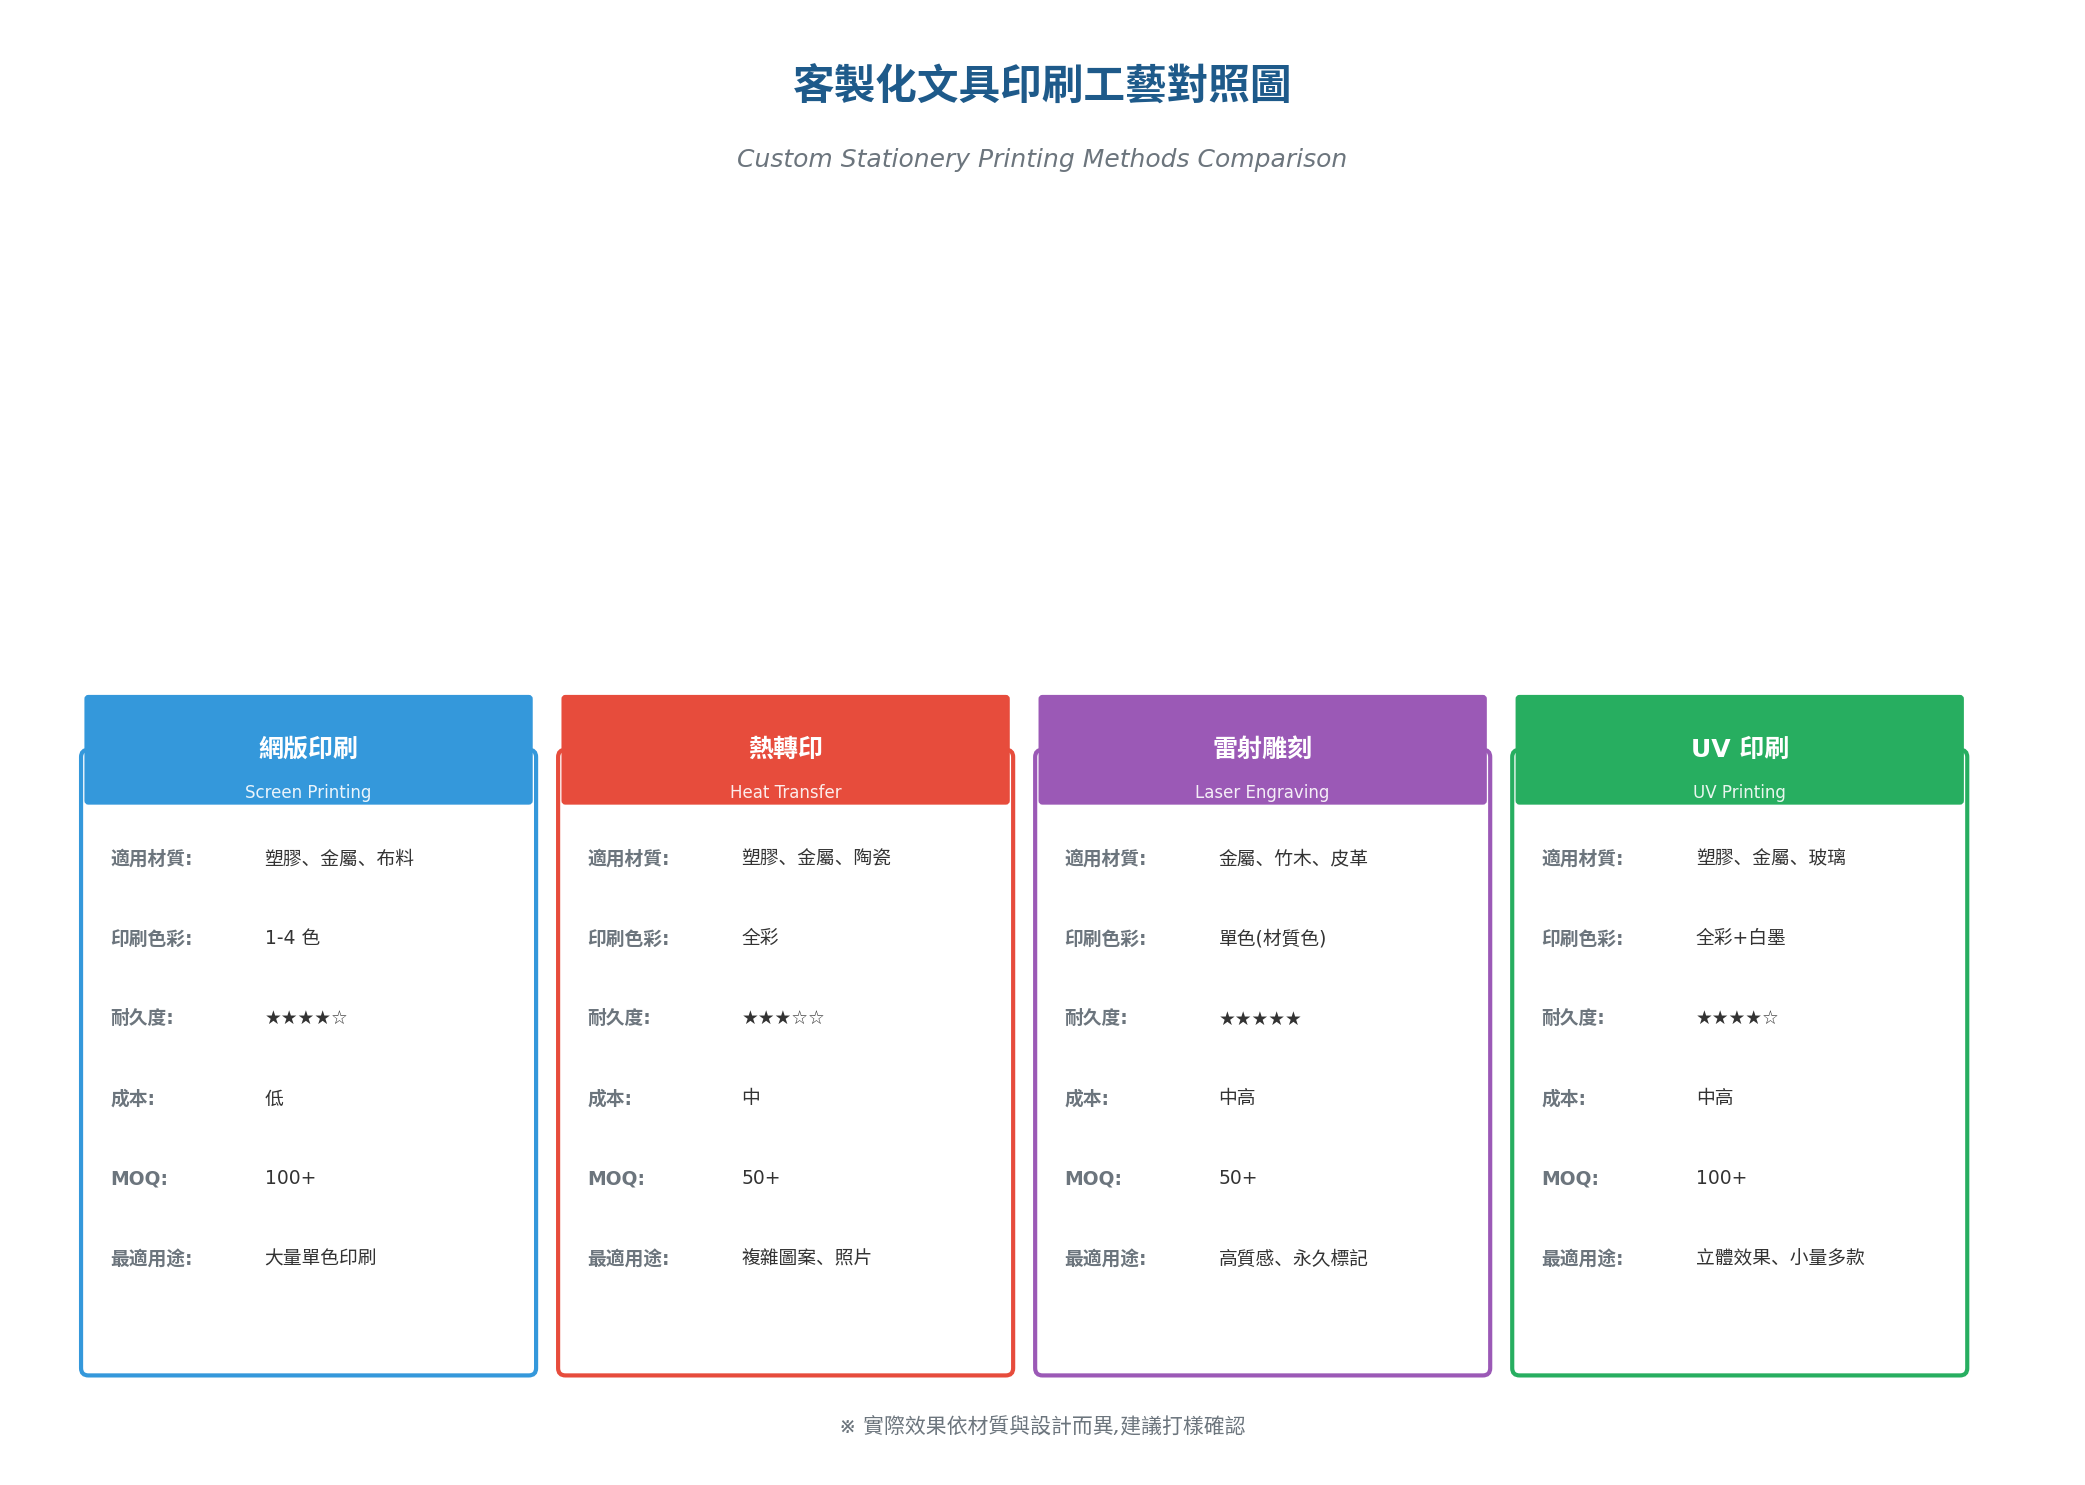The width and height of the screenshot is (2085, 1485).
Task: Select the 熱轉印 card header
Action: (785, 750)
